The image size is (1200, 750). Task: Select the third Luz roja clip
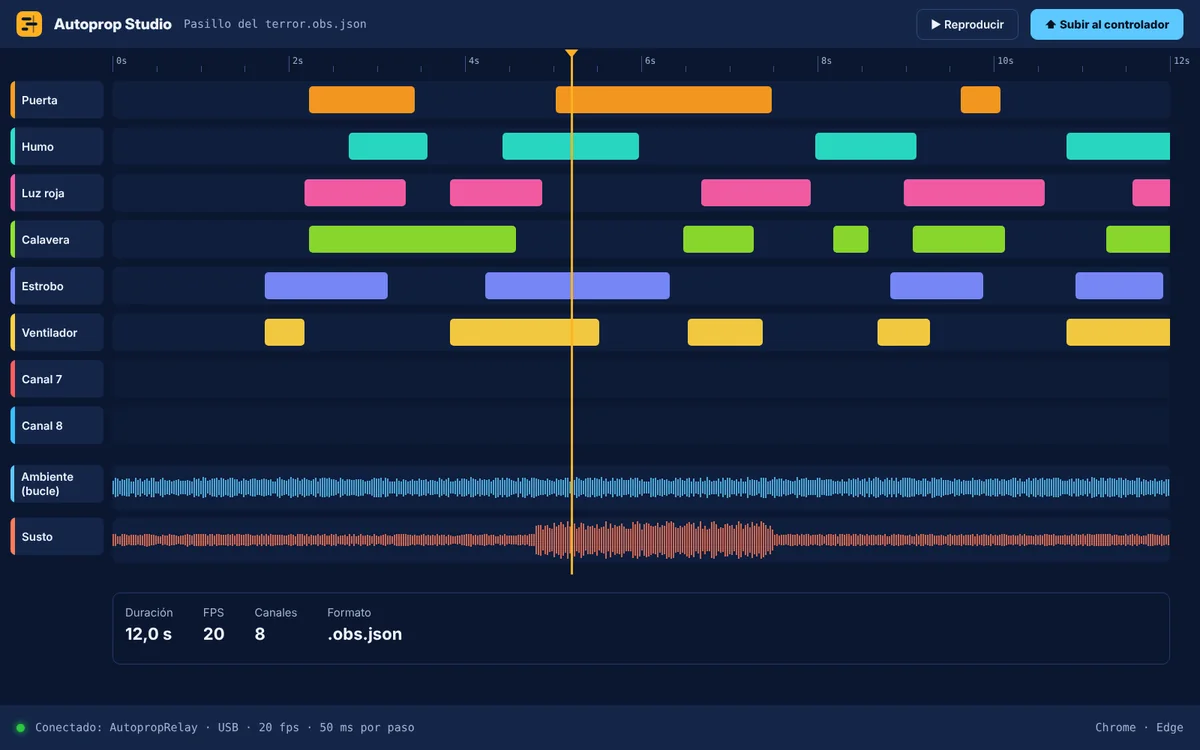(756, 193)
